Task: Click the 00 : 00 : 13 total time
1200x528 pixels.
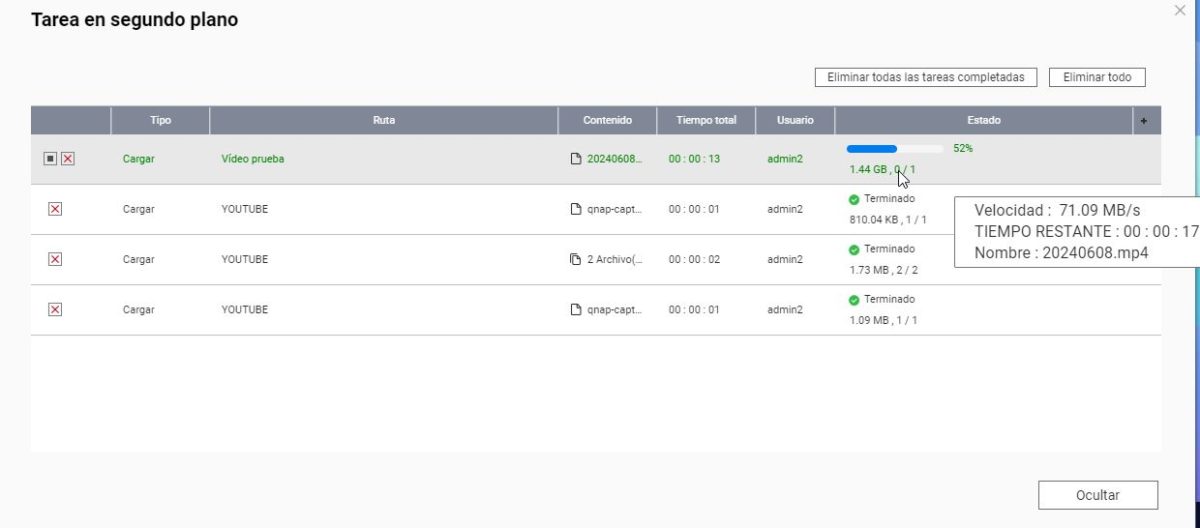Action: click(694, 159)
